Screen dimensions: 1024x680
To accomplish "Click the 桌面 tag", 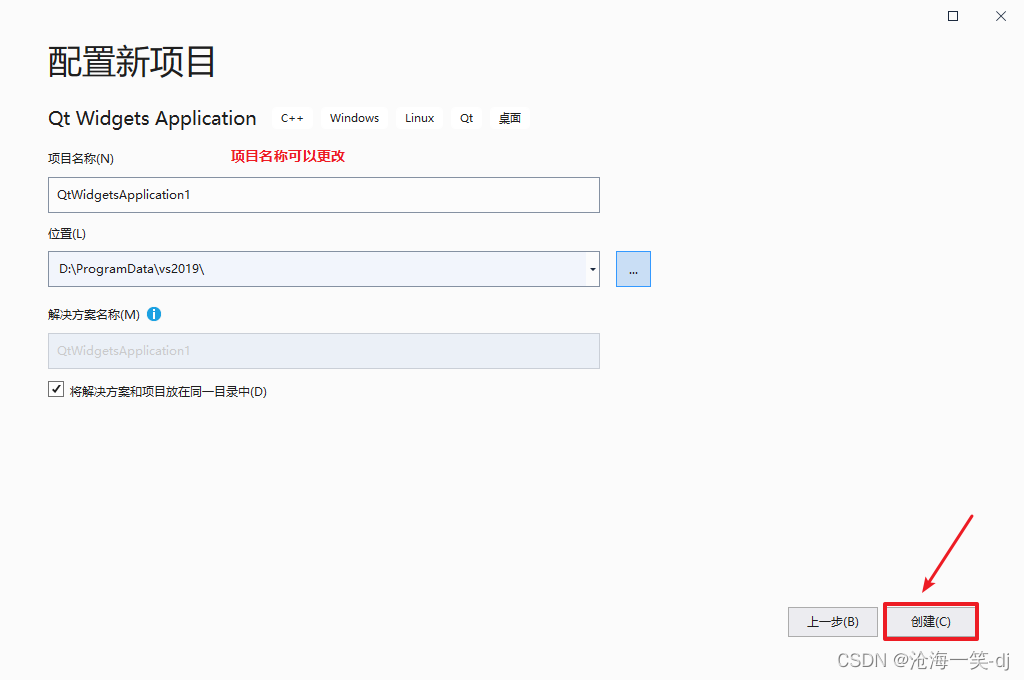I will click(x=509, y=118).
